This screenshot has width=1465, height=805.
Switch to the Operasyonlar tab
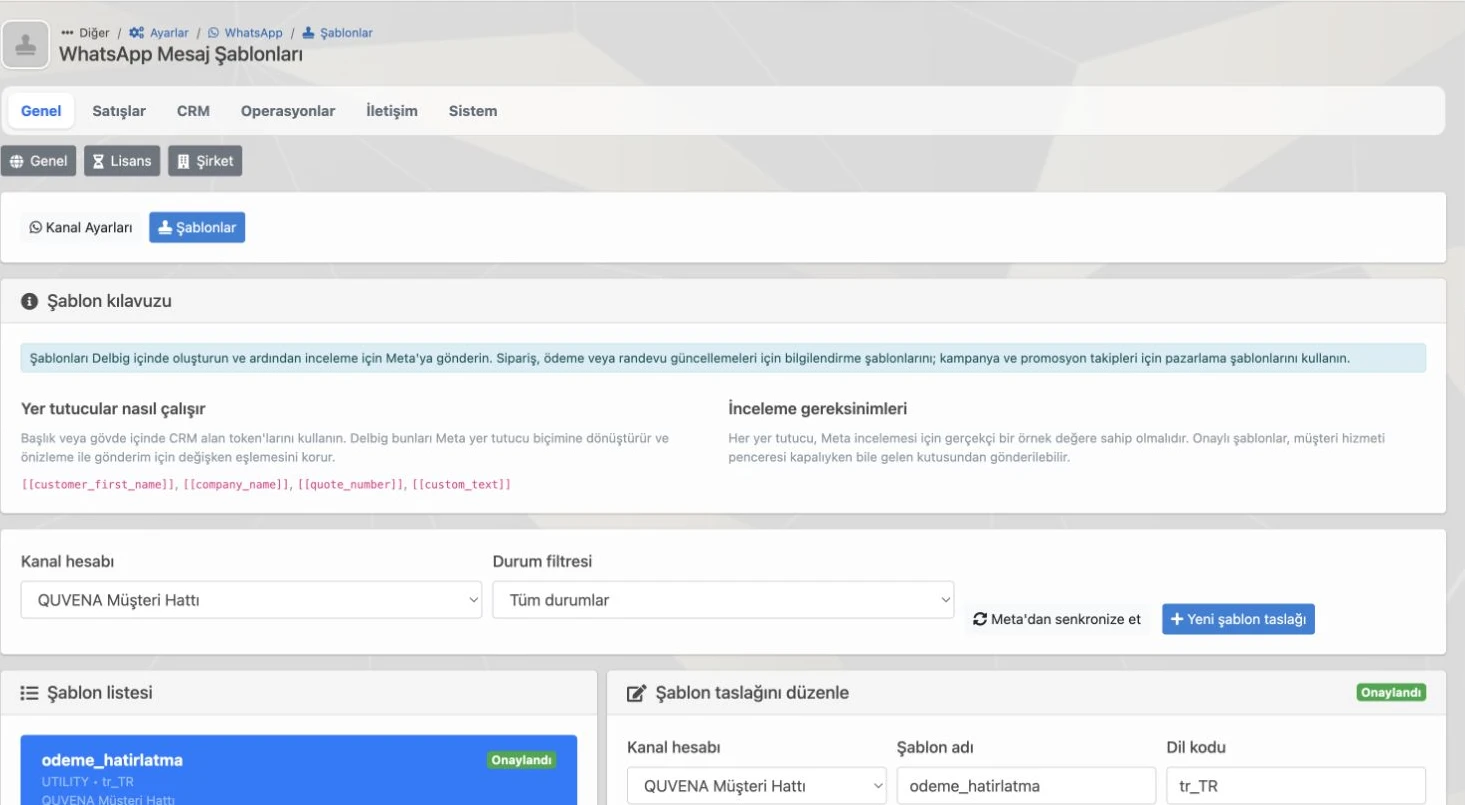[x=288, y=111]
